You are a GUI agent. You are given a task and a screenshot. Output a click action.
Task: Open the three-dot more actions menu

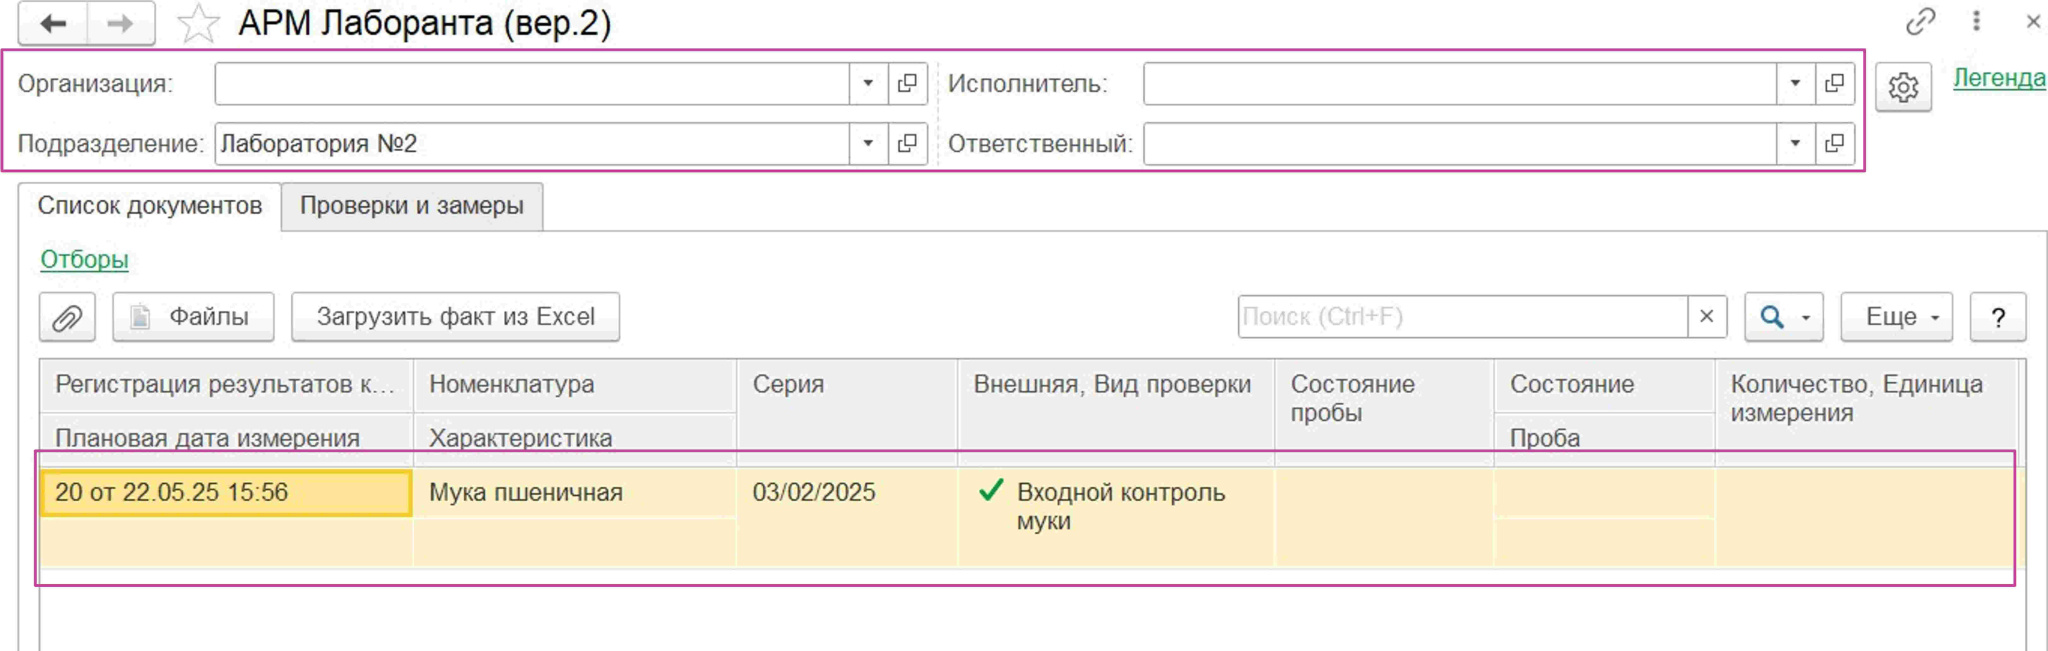point(1976,21)
